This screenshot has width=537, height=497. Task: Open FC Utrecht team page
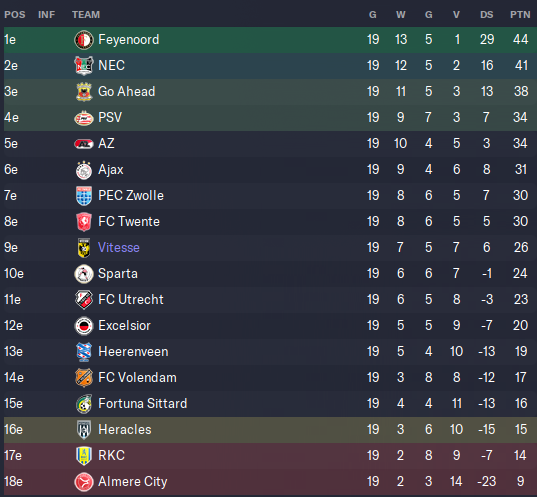130,300
